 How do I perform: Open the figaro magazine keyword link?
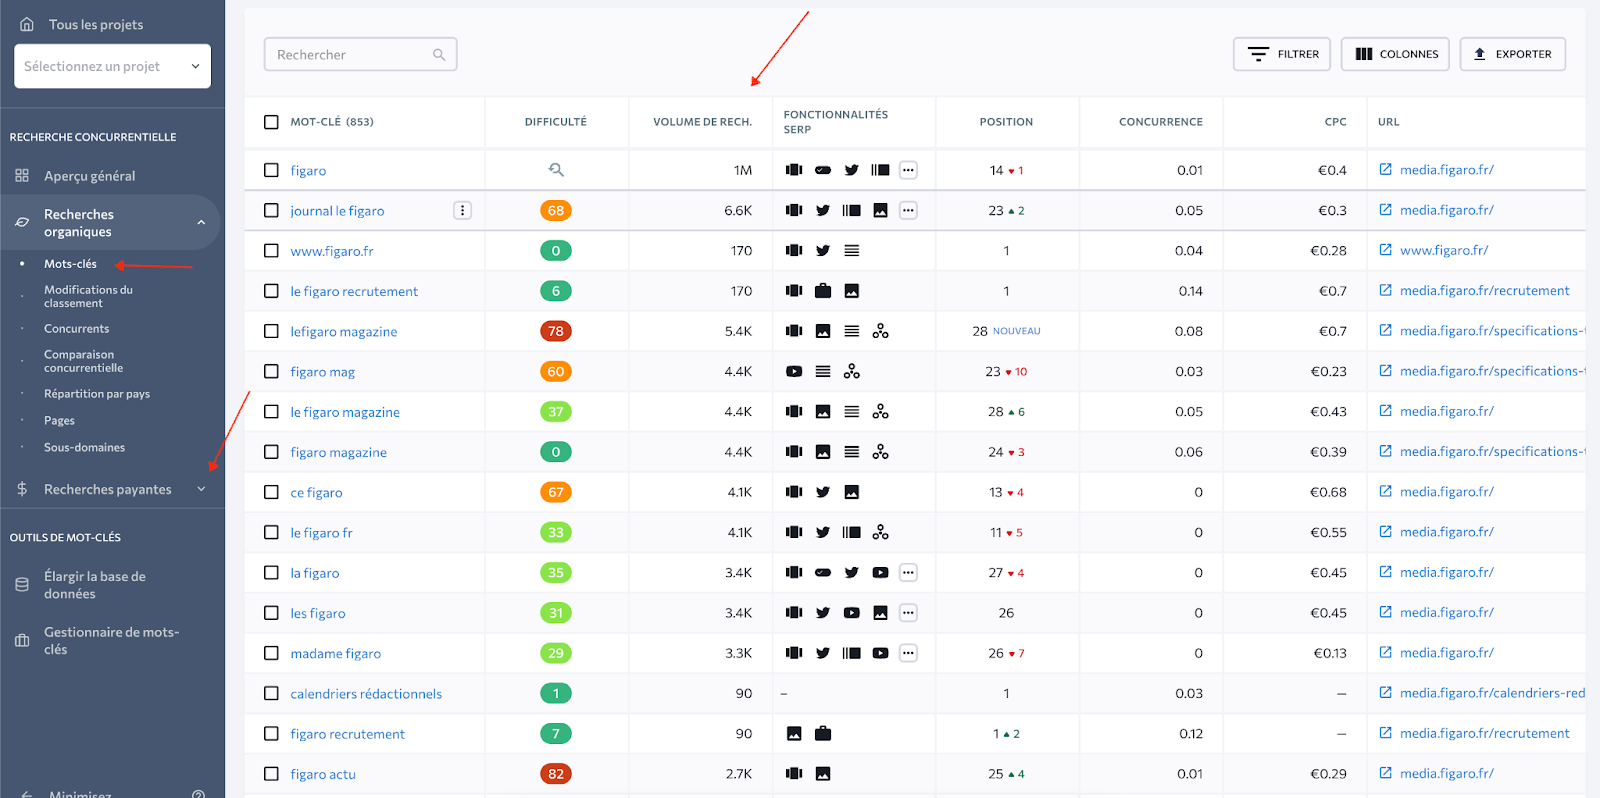pos(338,452)
